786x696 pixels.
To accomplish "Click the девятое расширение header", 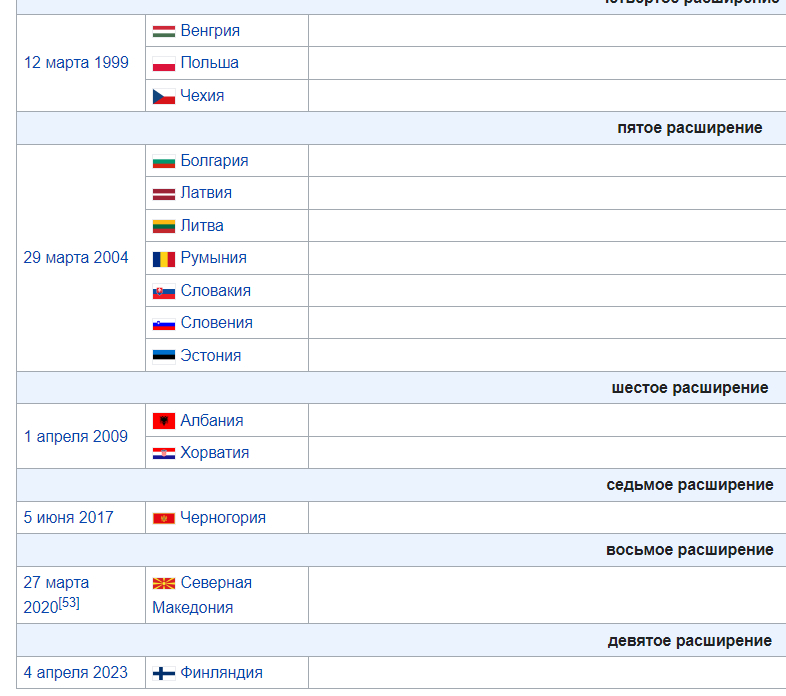I will 690,641.
